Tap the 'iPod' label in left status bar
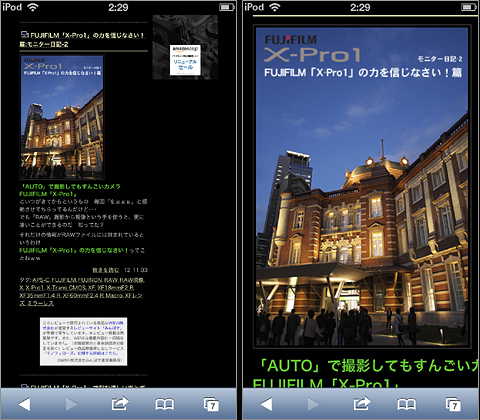480x420 pixels. point(12,7)
